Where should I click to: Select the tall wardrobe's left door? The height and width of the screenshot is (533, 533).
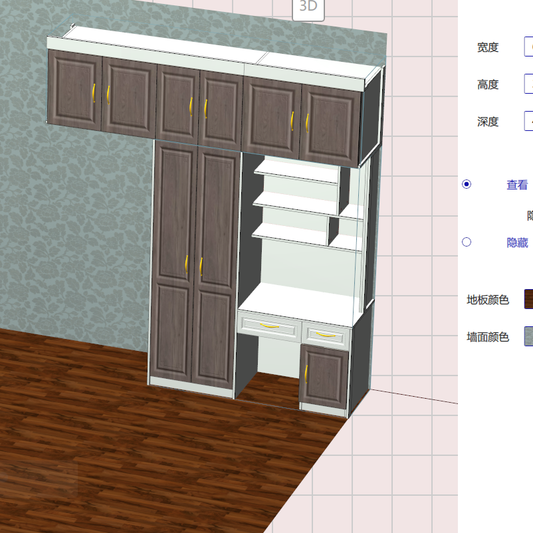click(172, 262)
